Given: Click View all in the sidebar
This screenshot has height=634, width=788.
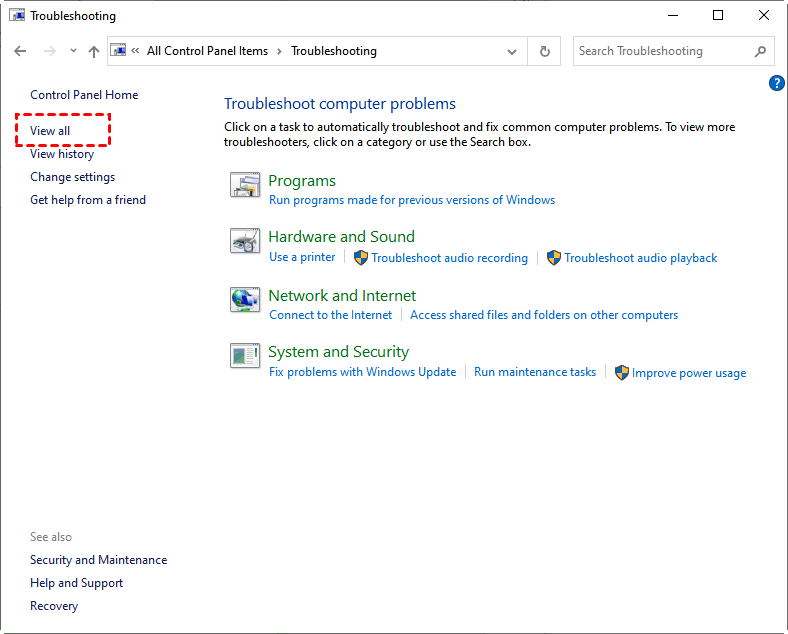Looking at the screenshot, I should [50, 131].
